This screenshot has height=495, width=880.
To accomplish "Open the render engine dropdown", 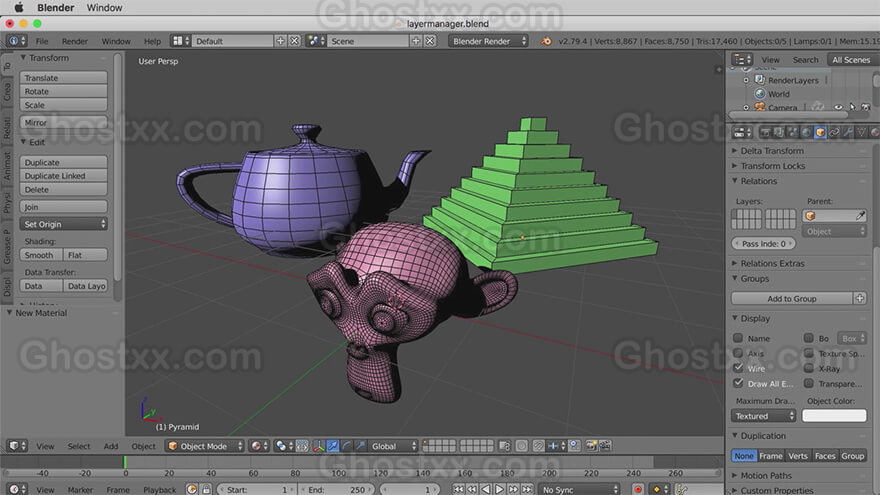I will 488,41.
